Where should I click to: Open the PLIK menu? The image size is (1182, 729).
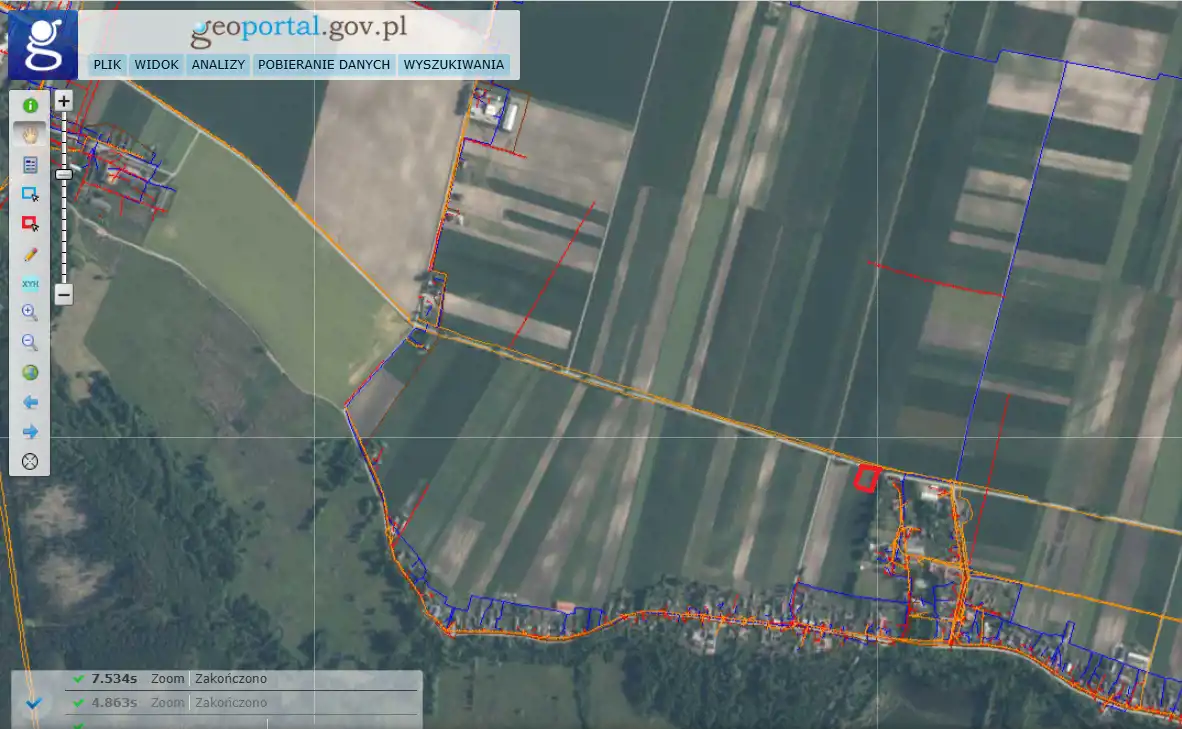click(x=107, y=65)
